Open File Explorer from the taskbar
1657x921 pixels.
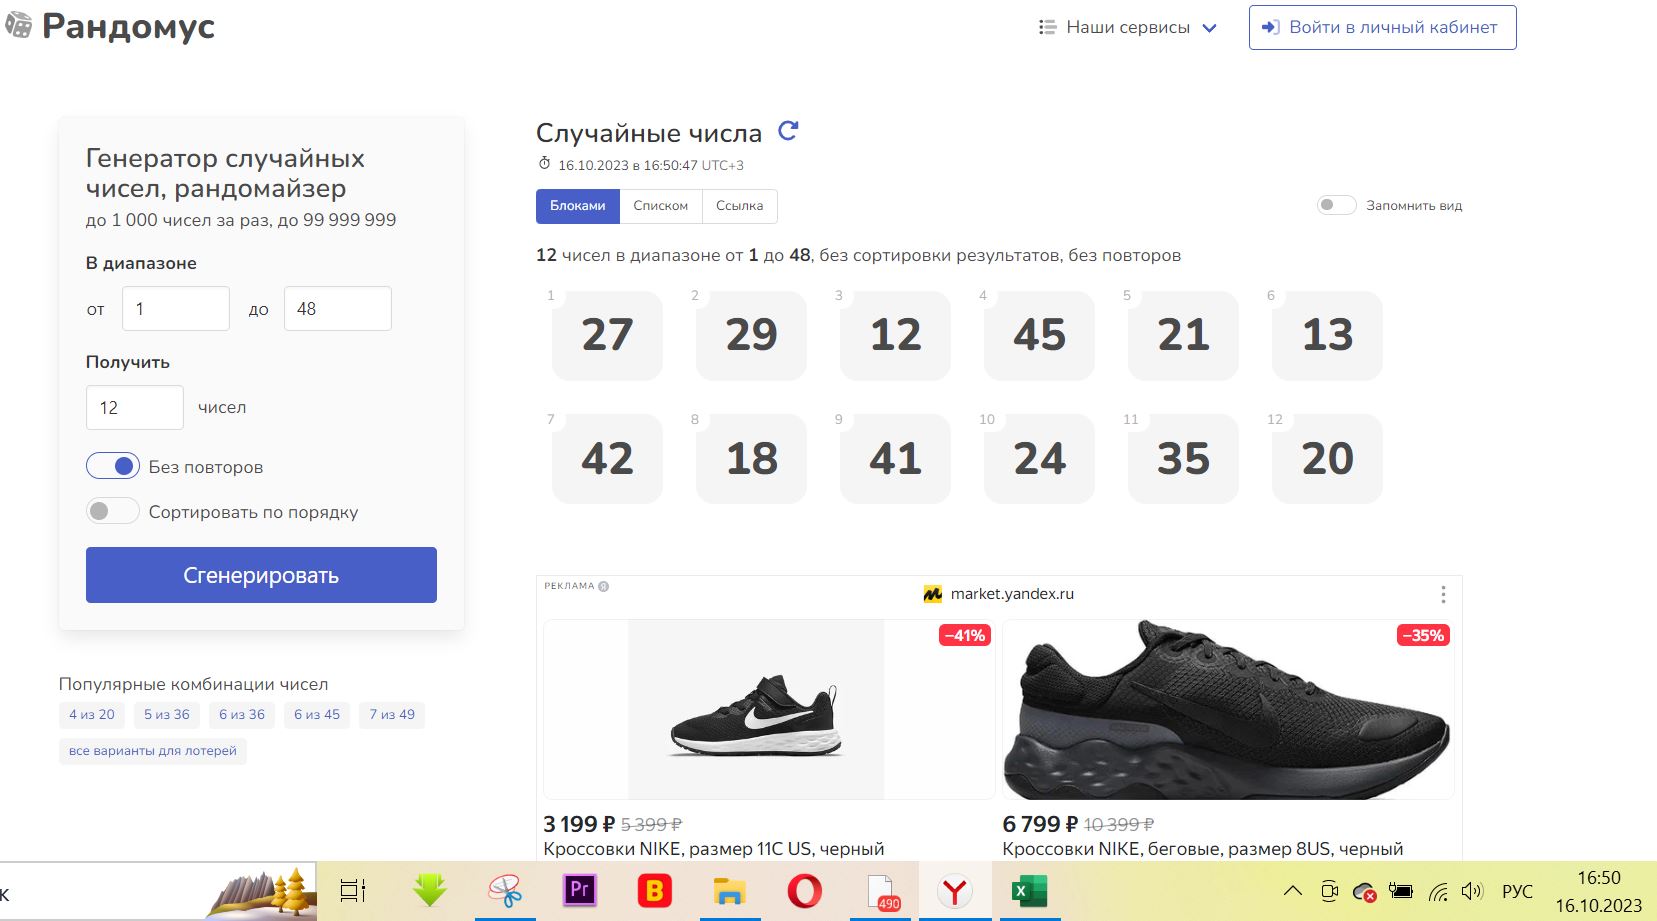[x=730, y=891]
